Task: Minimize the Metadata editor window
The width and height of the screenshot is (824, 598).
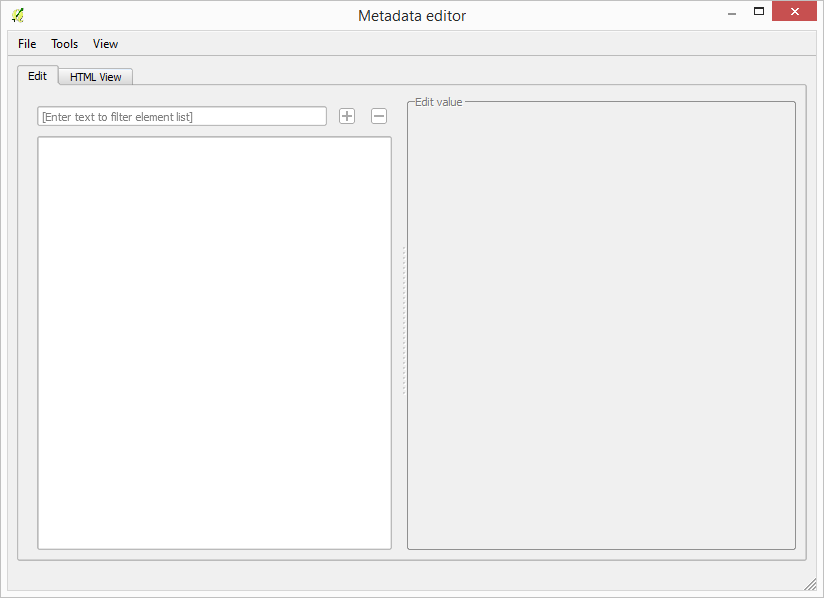Action: coord(731,11)
